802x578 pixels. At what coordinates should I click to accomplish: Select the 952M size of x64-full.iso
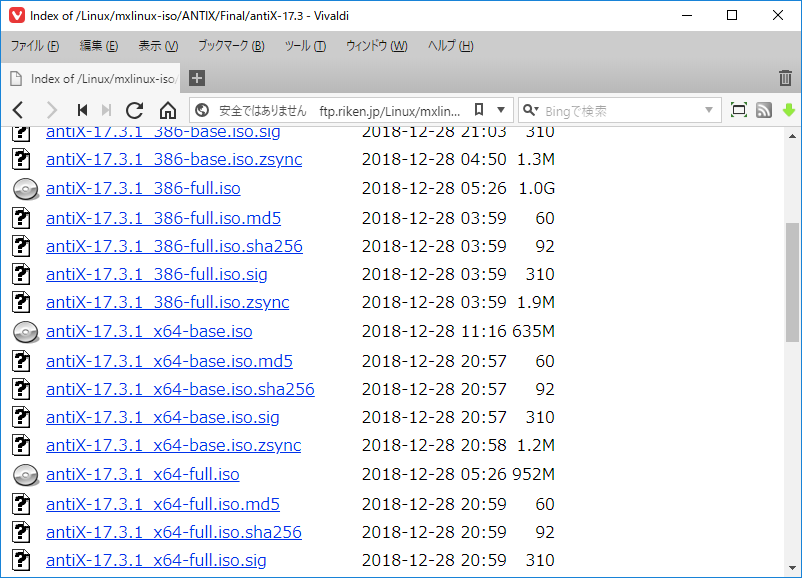pos(533,475)
